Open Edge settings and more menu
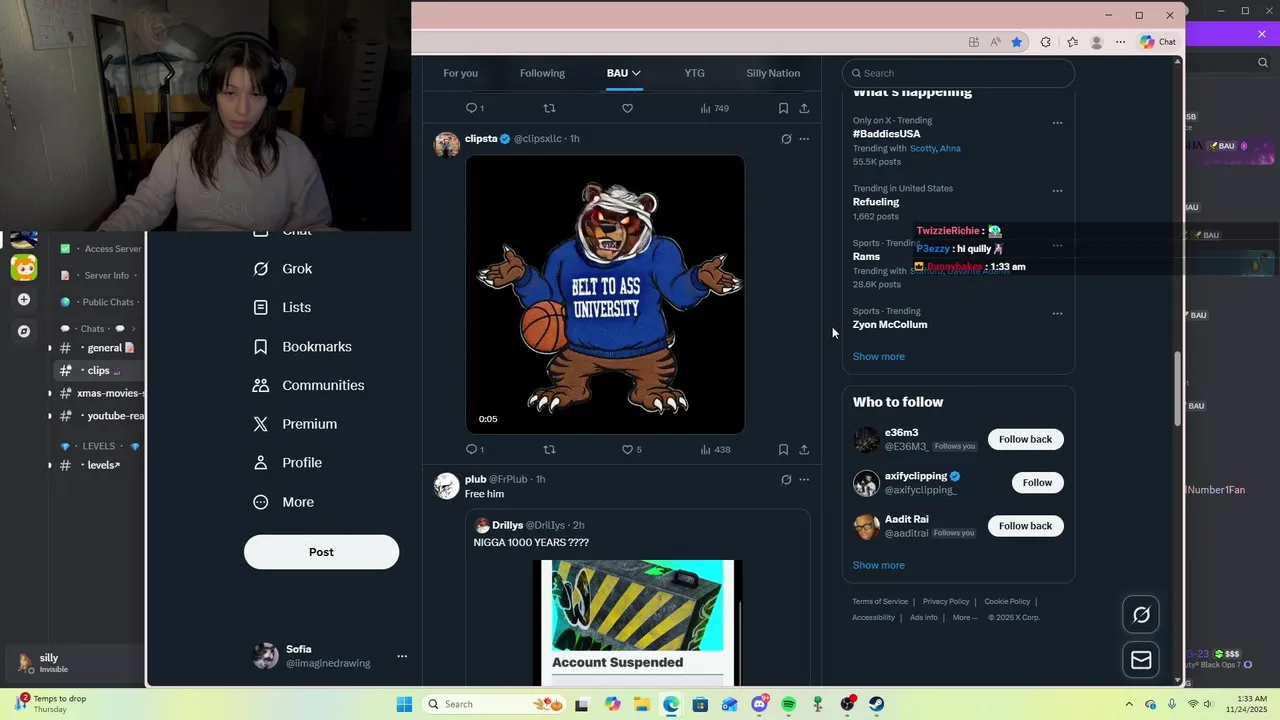This screenshot has height=720, width=1280. click(1120, 42)
